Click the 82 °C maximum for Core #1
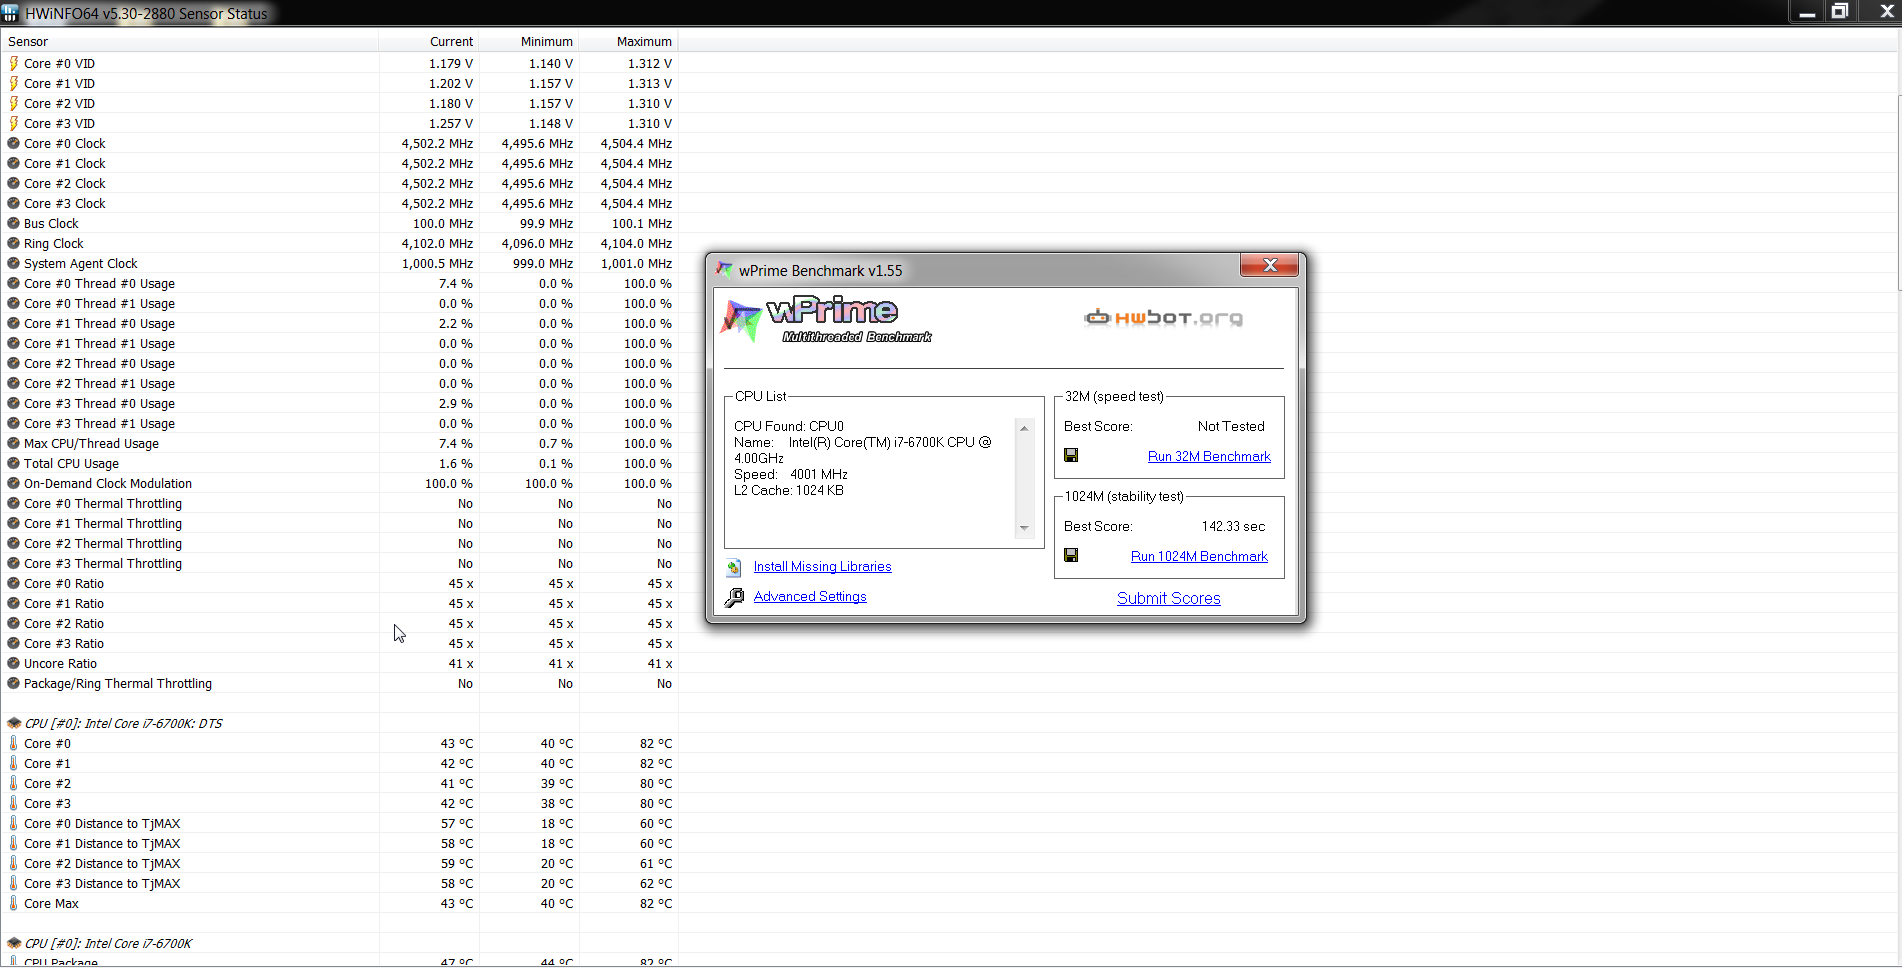Viewport: 1902px width, 968px height. click(656, 763)
